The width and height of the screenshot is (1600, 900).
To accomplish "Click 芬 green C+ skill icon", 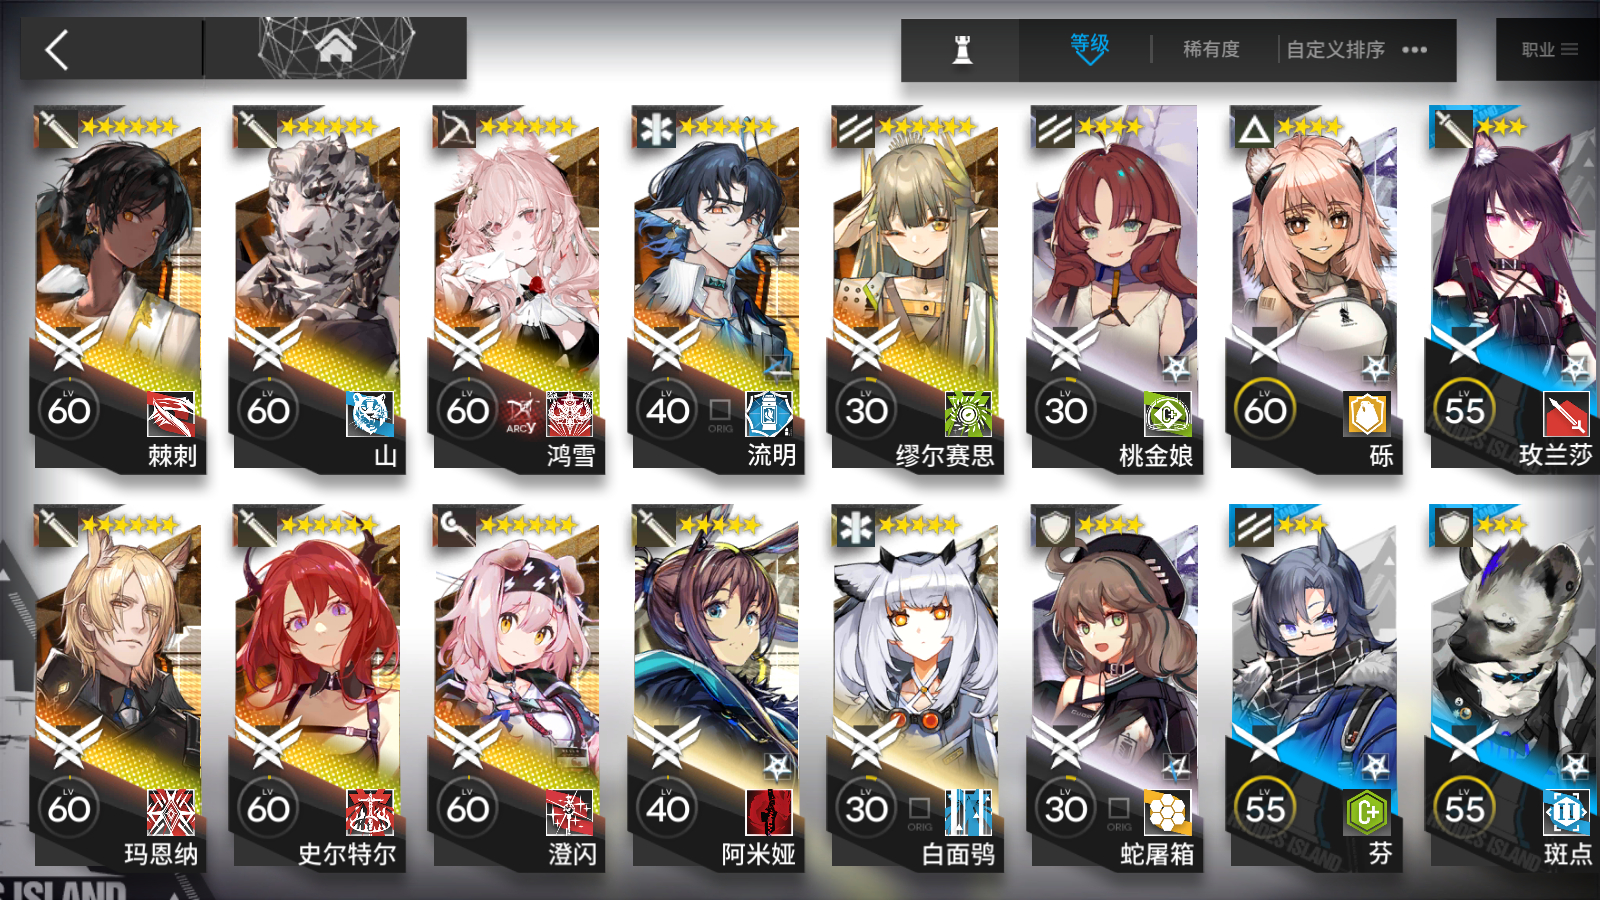I will (1367, 813).
